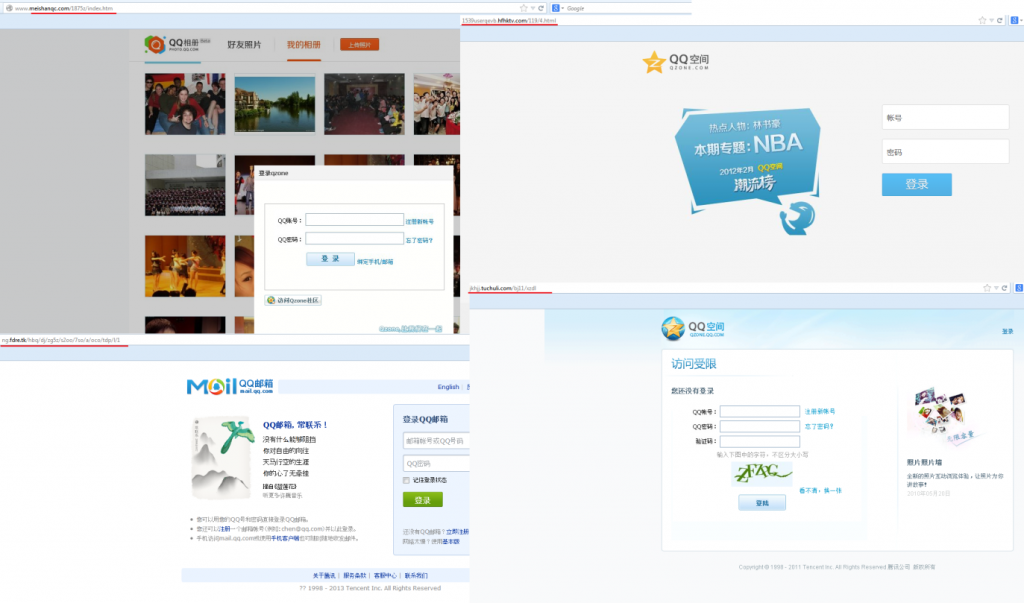The height and width of the screenshot is (603, 1024).
Task: Click bookmark star in meishanqc.com address bar
Action: click(x=523, y=8)
